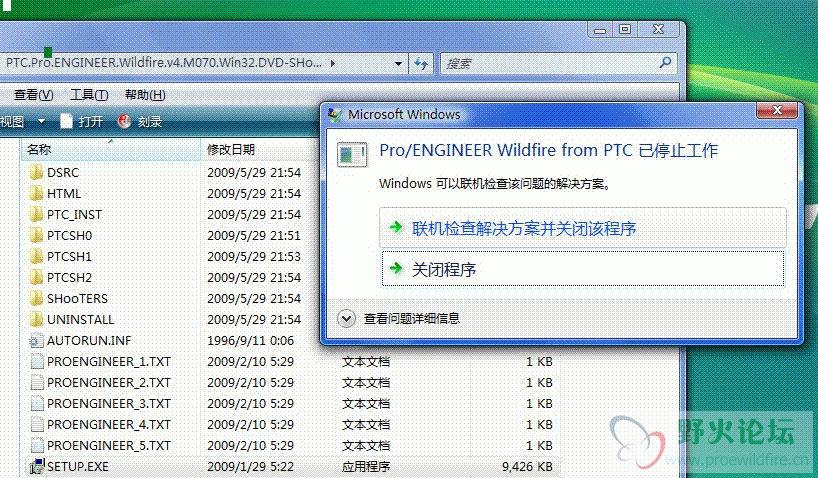Viewport: 818px width, 478px height.
Task: Click the DSRC folder name
Action: (63, 173)
